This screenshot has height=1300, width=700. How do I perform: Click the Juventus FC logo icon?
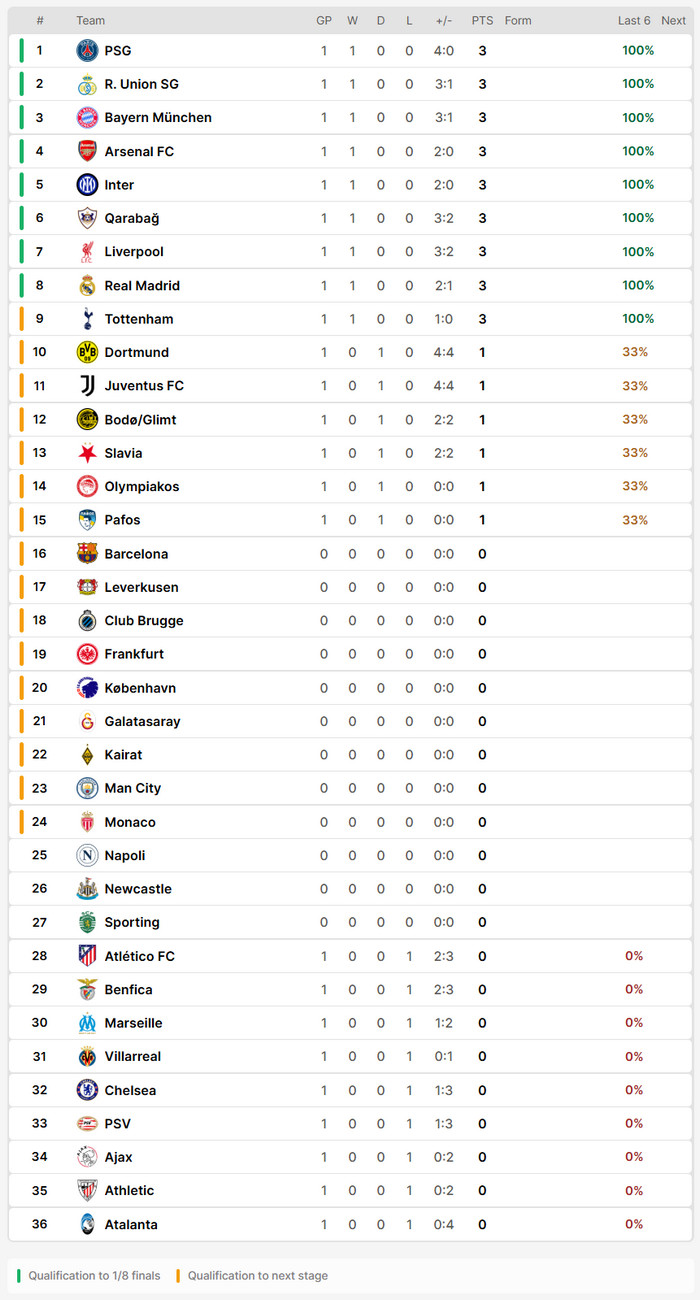pos(88,386)
